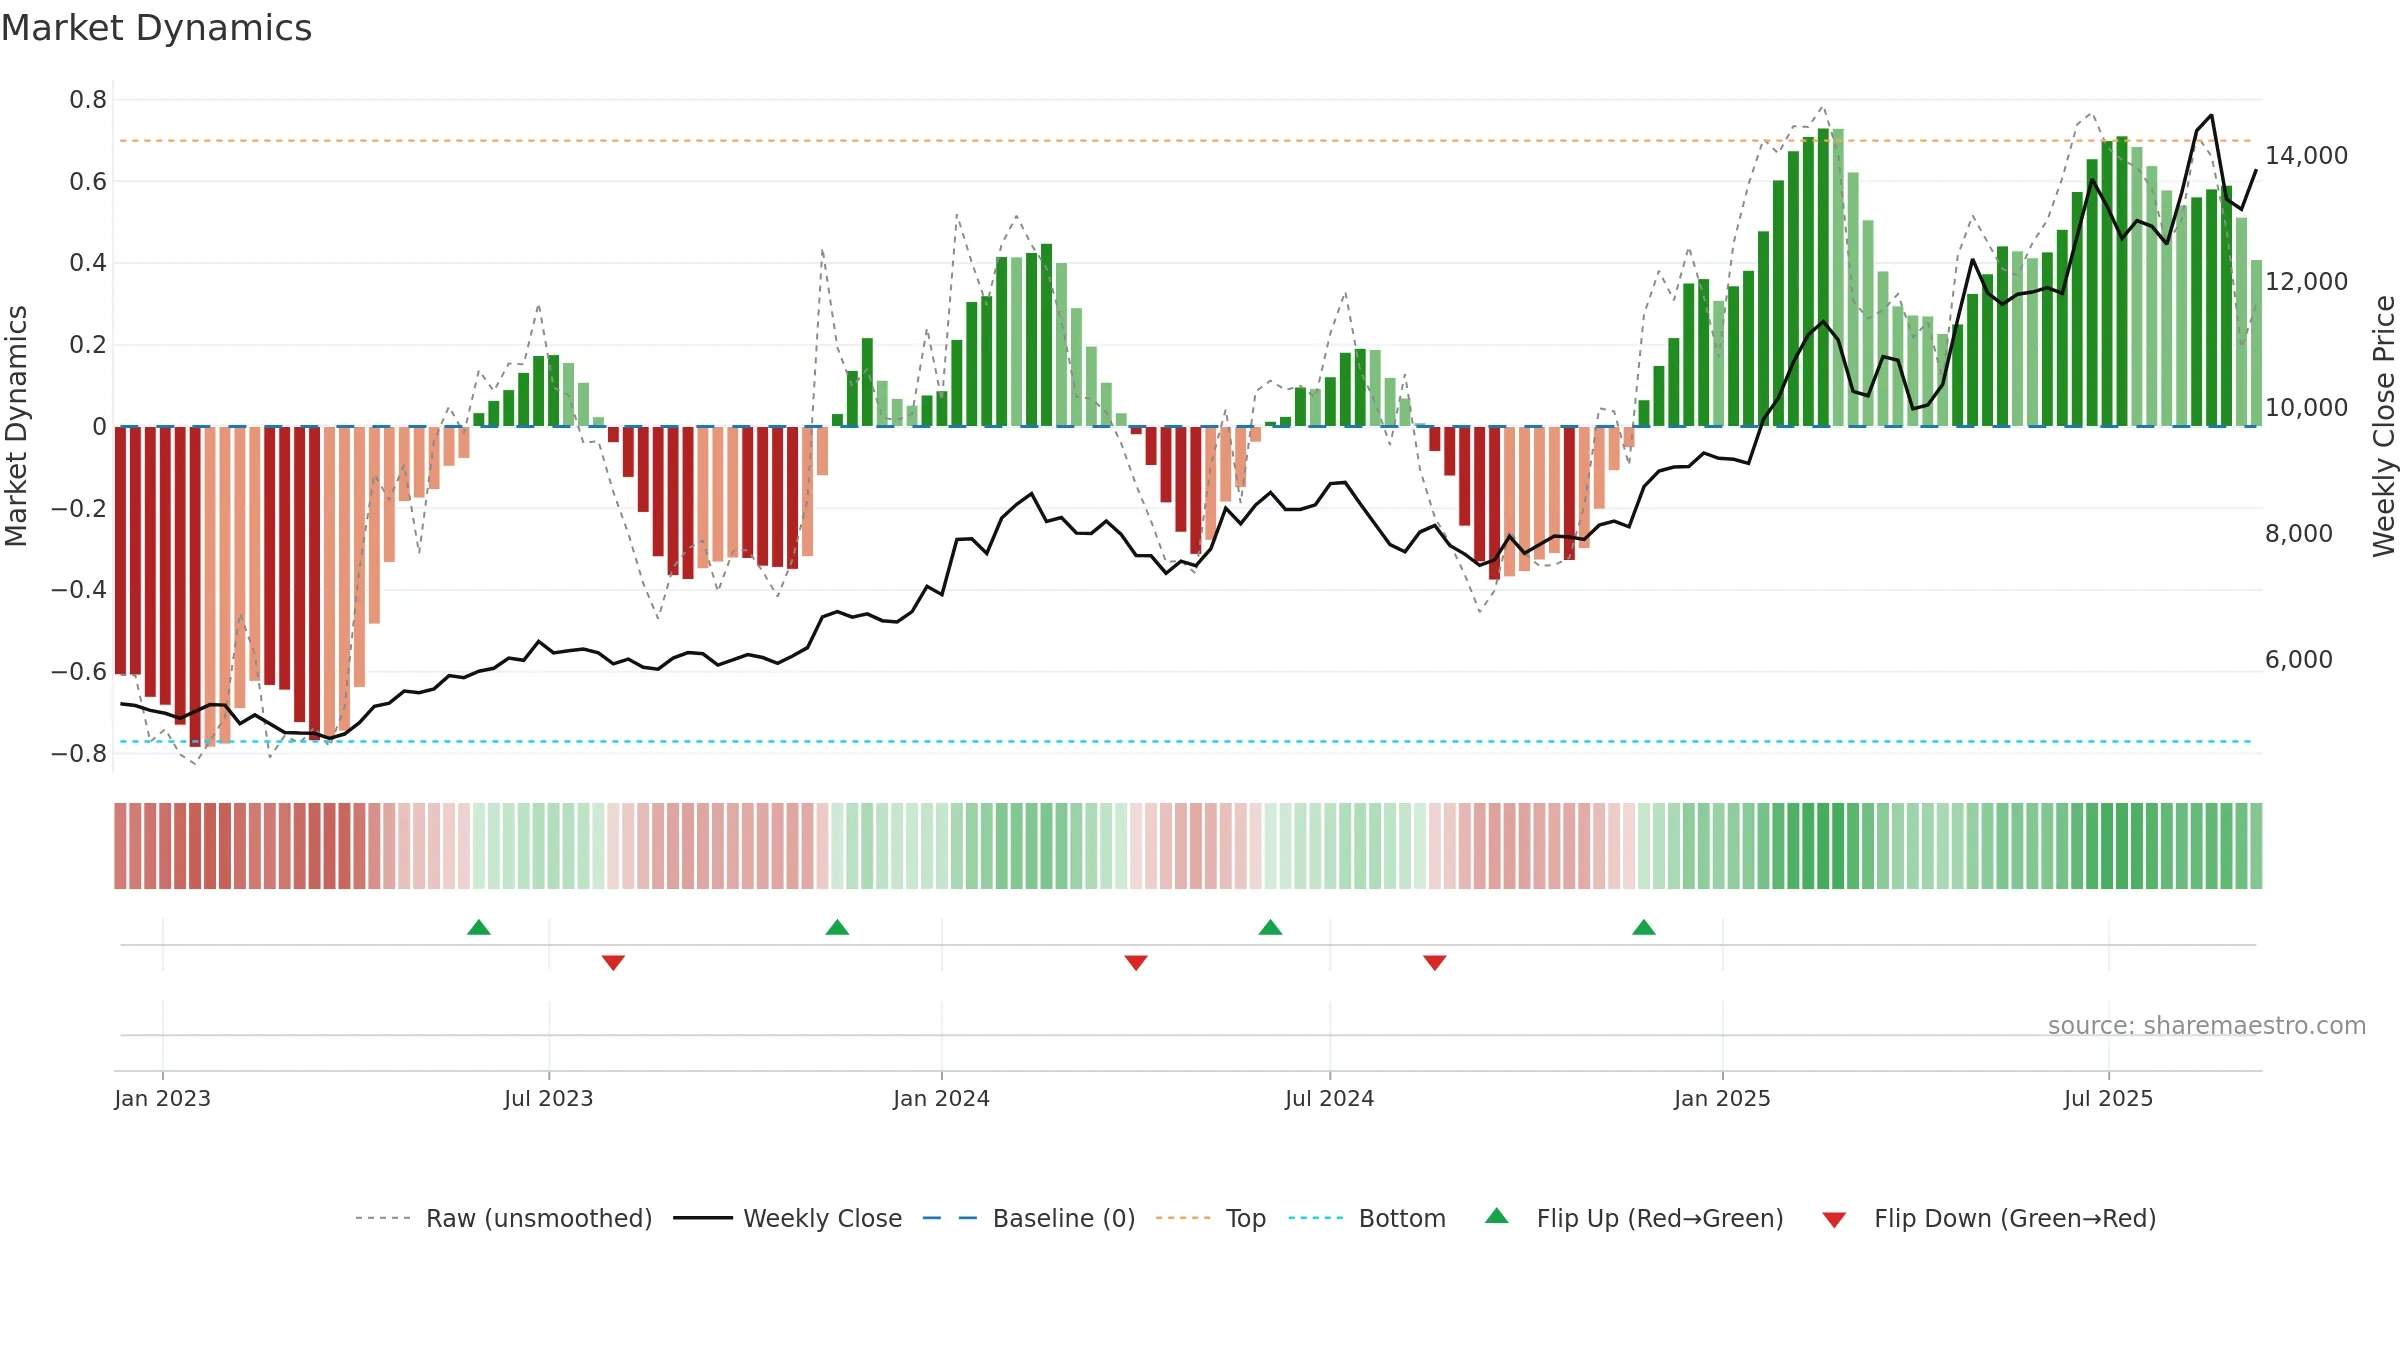This screenshot has height=1350, width=2400.
Task: Click the source: sharemaestro.com text
Action: 2207,1026
